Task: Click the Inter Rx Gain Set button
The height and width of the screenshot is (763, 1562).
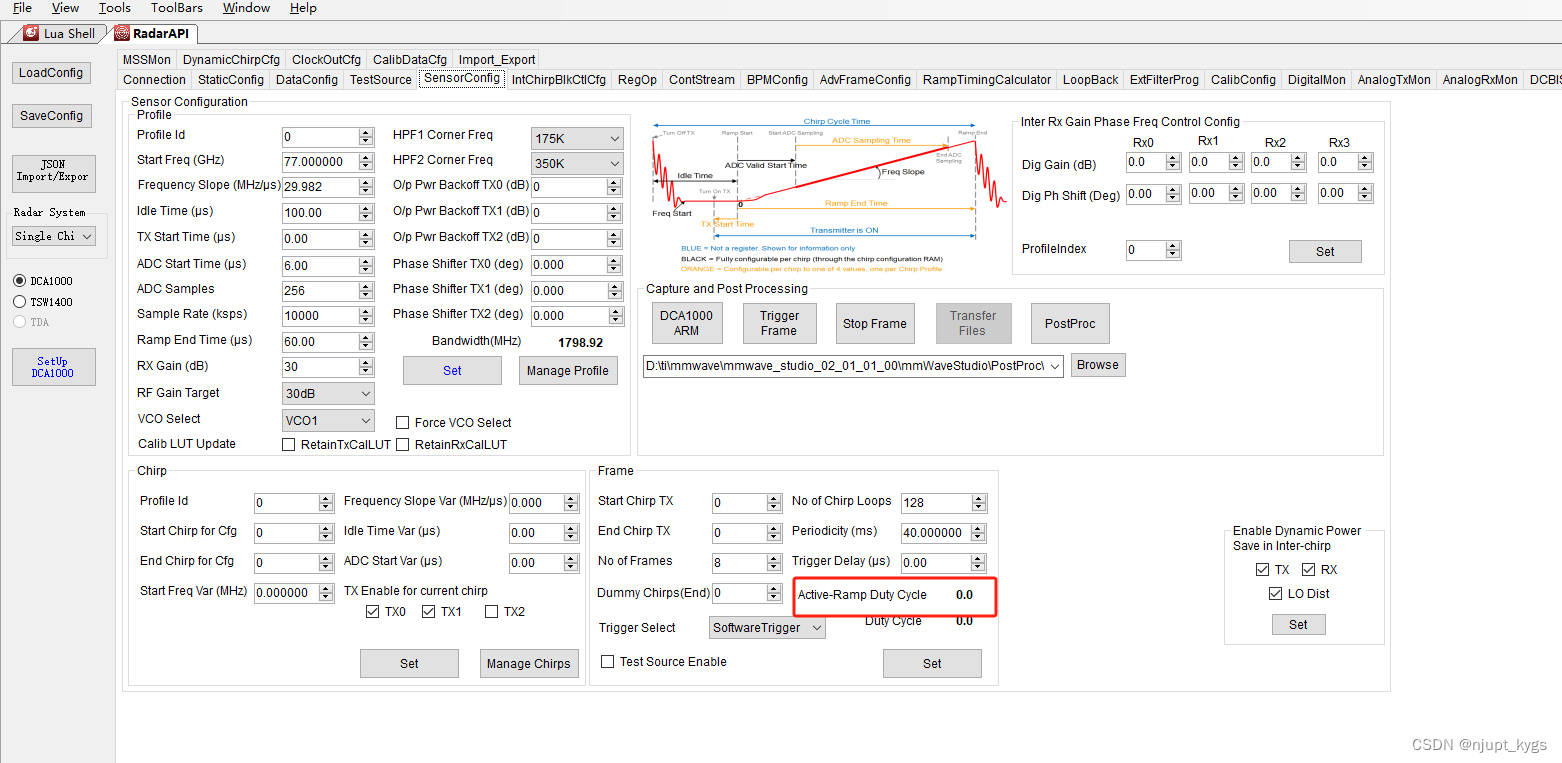Action: tap(1325, 252)
